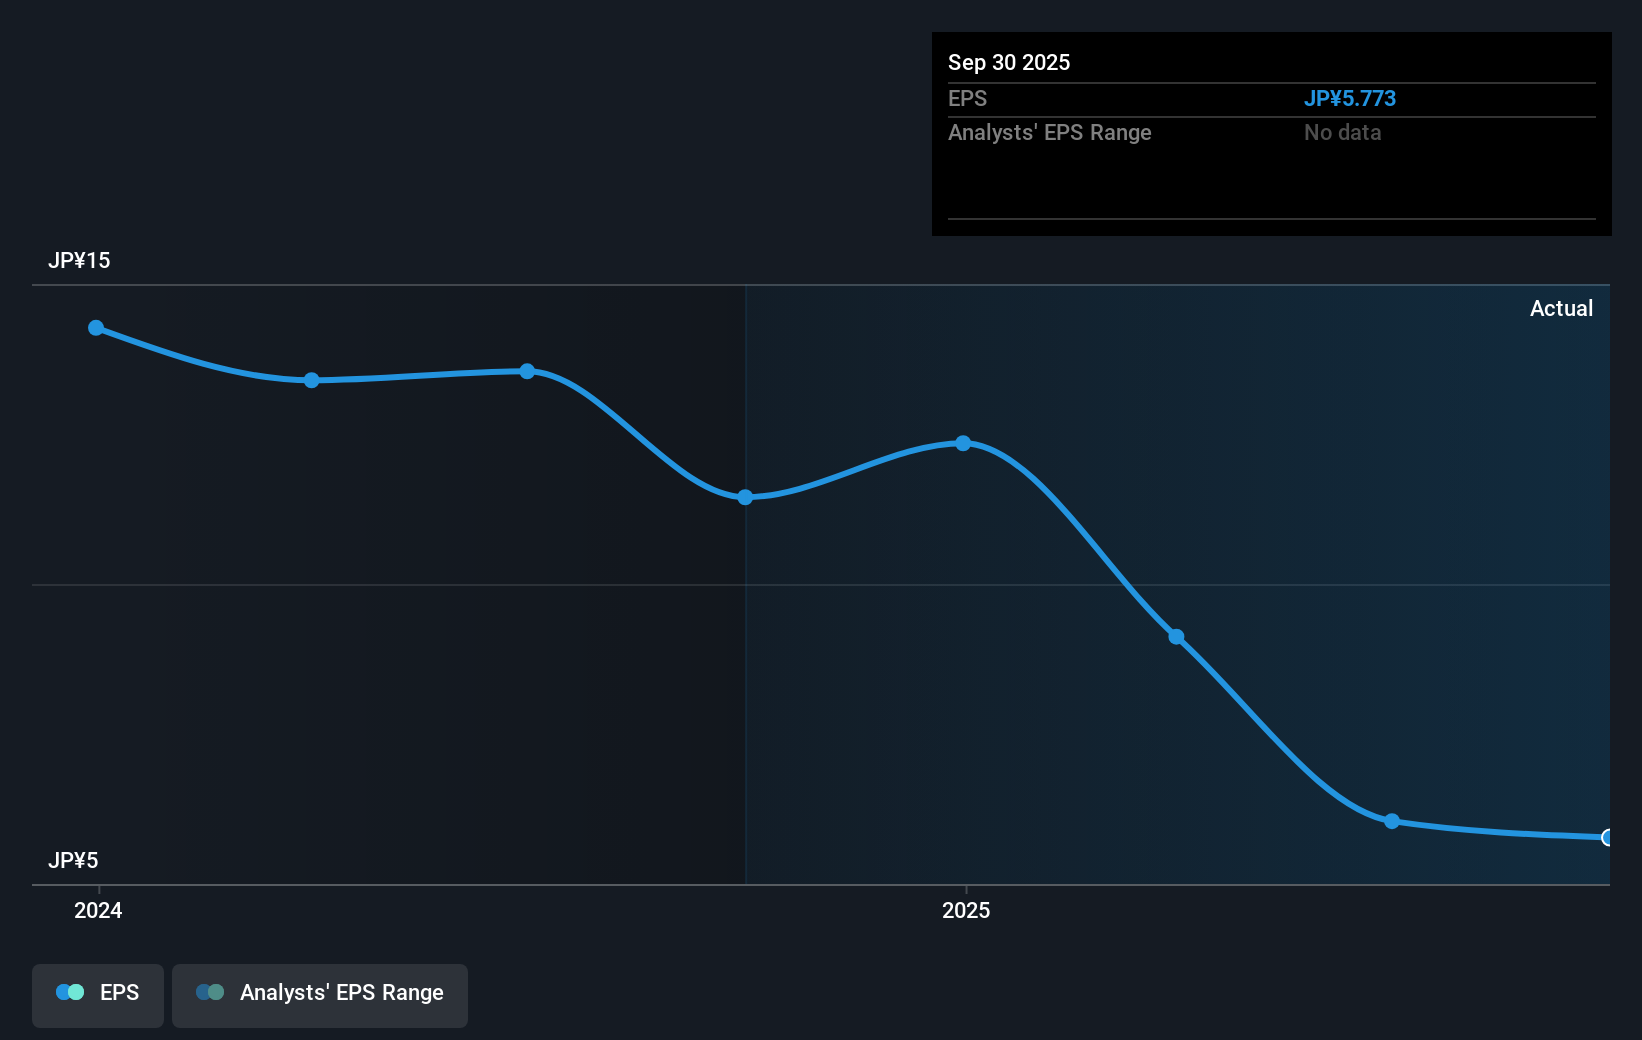The height and width of the screenshot is (1040, 1642).
Task: Switch to the Actual section of the chart
Action: (1561, 308)
